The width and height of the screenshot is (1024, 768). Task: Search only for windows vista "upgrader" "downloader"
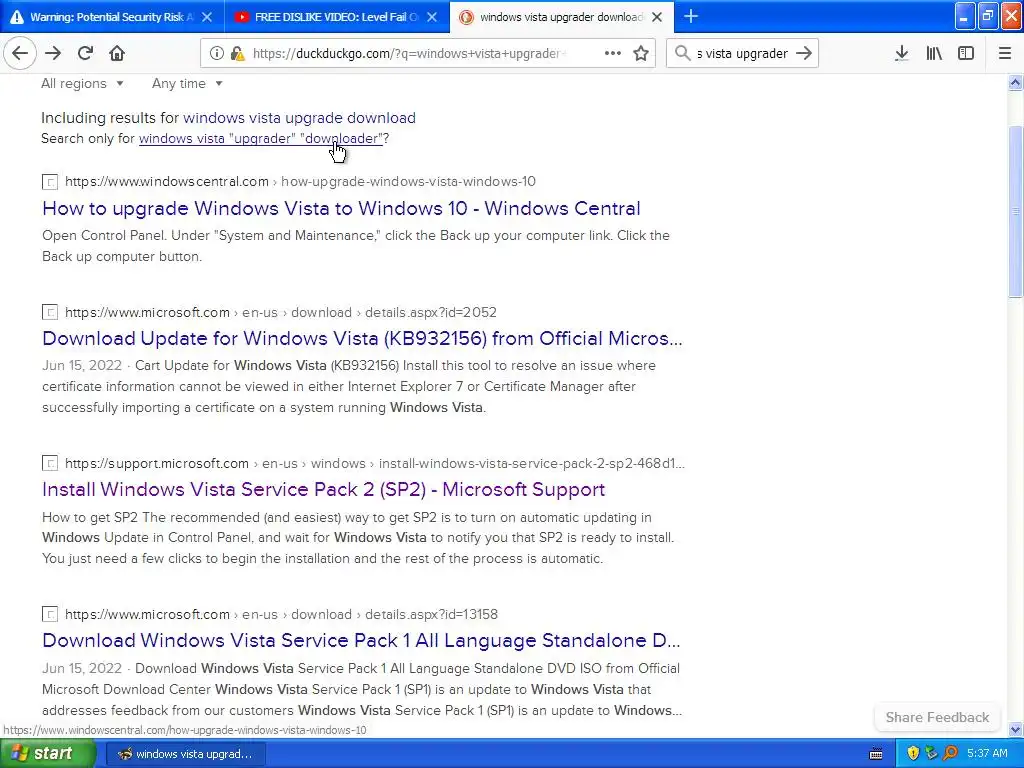coord(261,138)
